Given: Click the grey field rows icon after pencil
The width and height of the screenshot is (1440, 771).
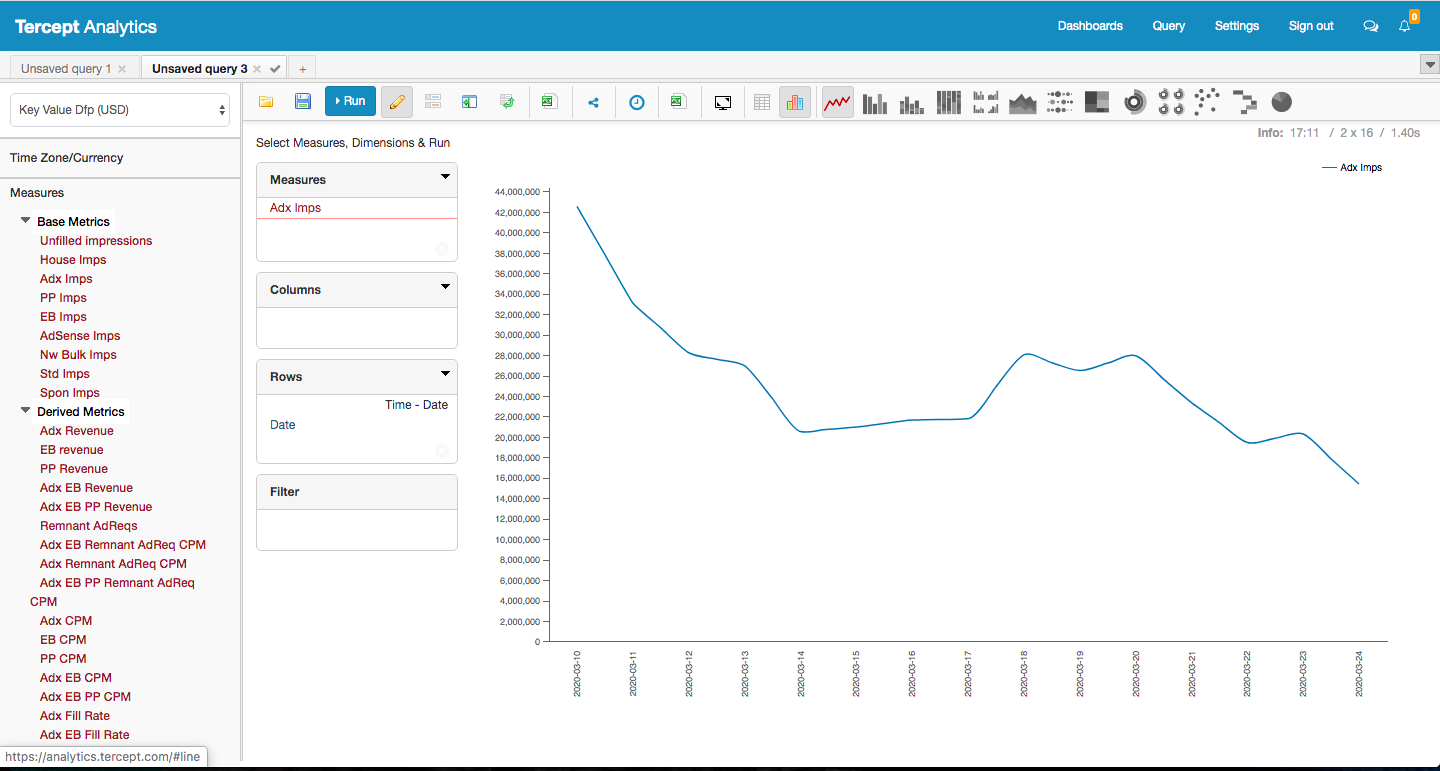Looking at the screenshot, I should pyautogui.click(x=433, y=101).
